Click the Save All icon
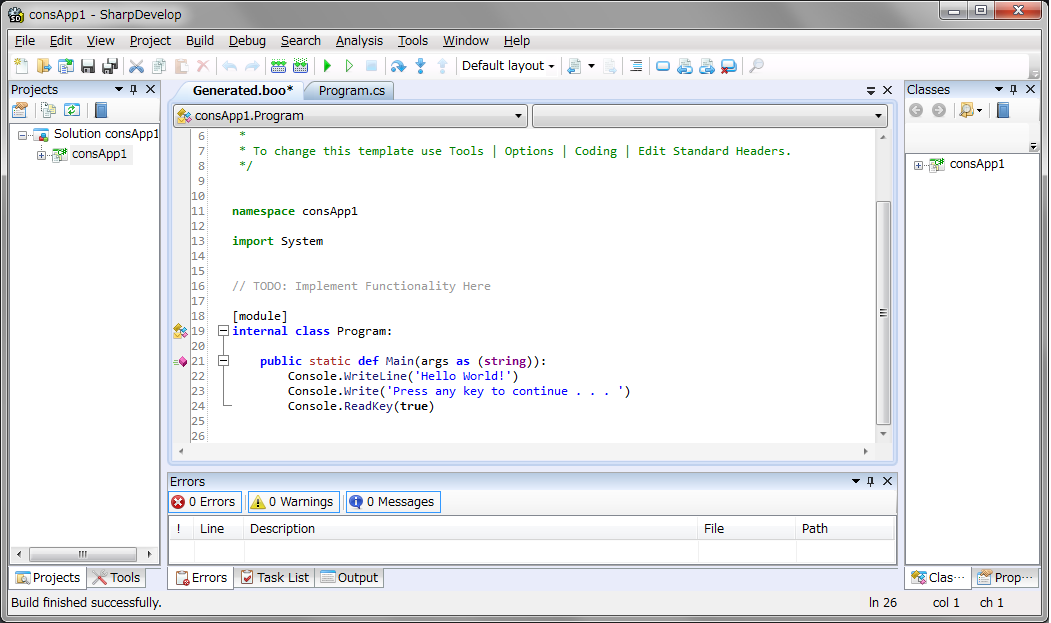The image size is (1051, 623). [x=110, y=65]
